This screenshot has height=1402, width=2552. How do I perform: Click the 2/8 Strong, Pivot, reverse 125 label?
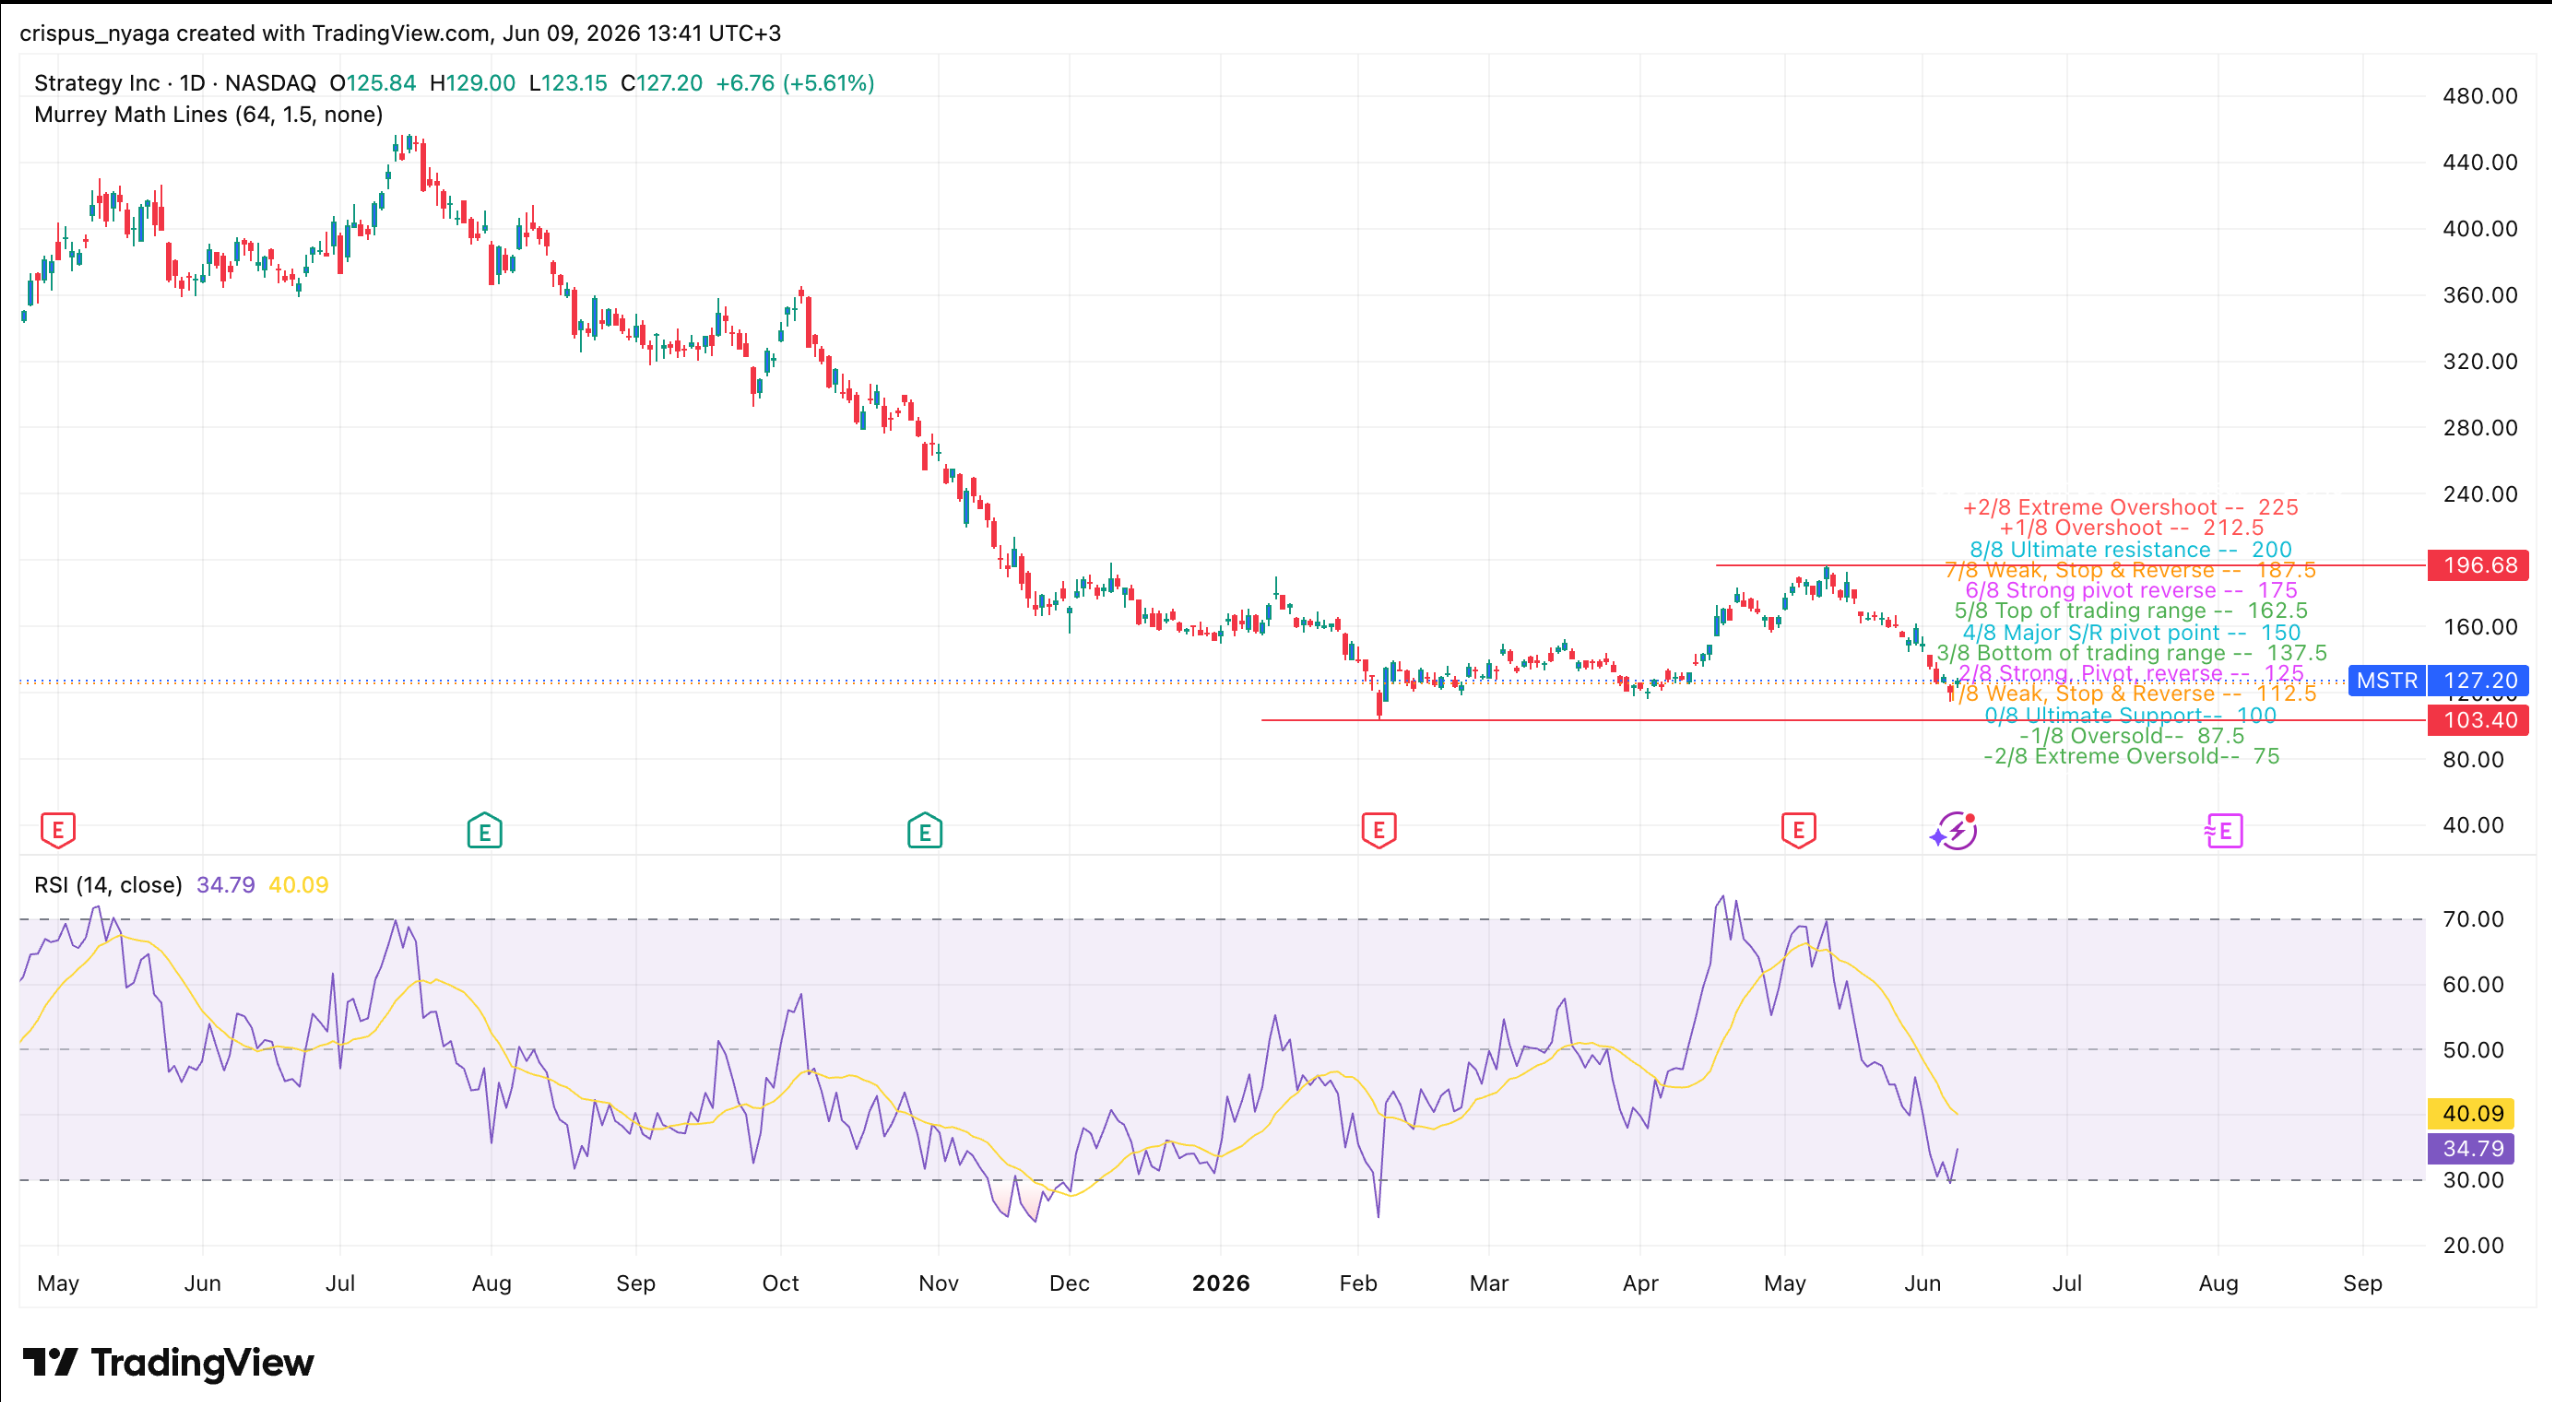click(x=2130, y=673)
